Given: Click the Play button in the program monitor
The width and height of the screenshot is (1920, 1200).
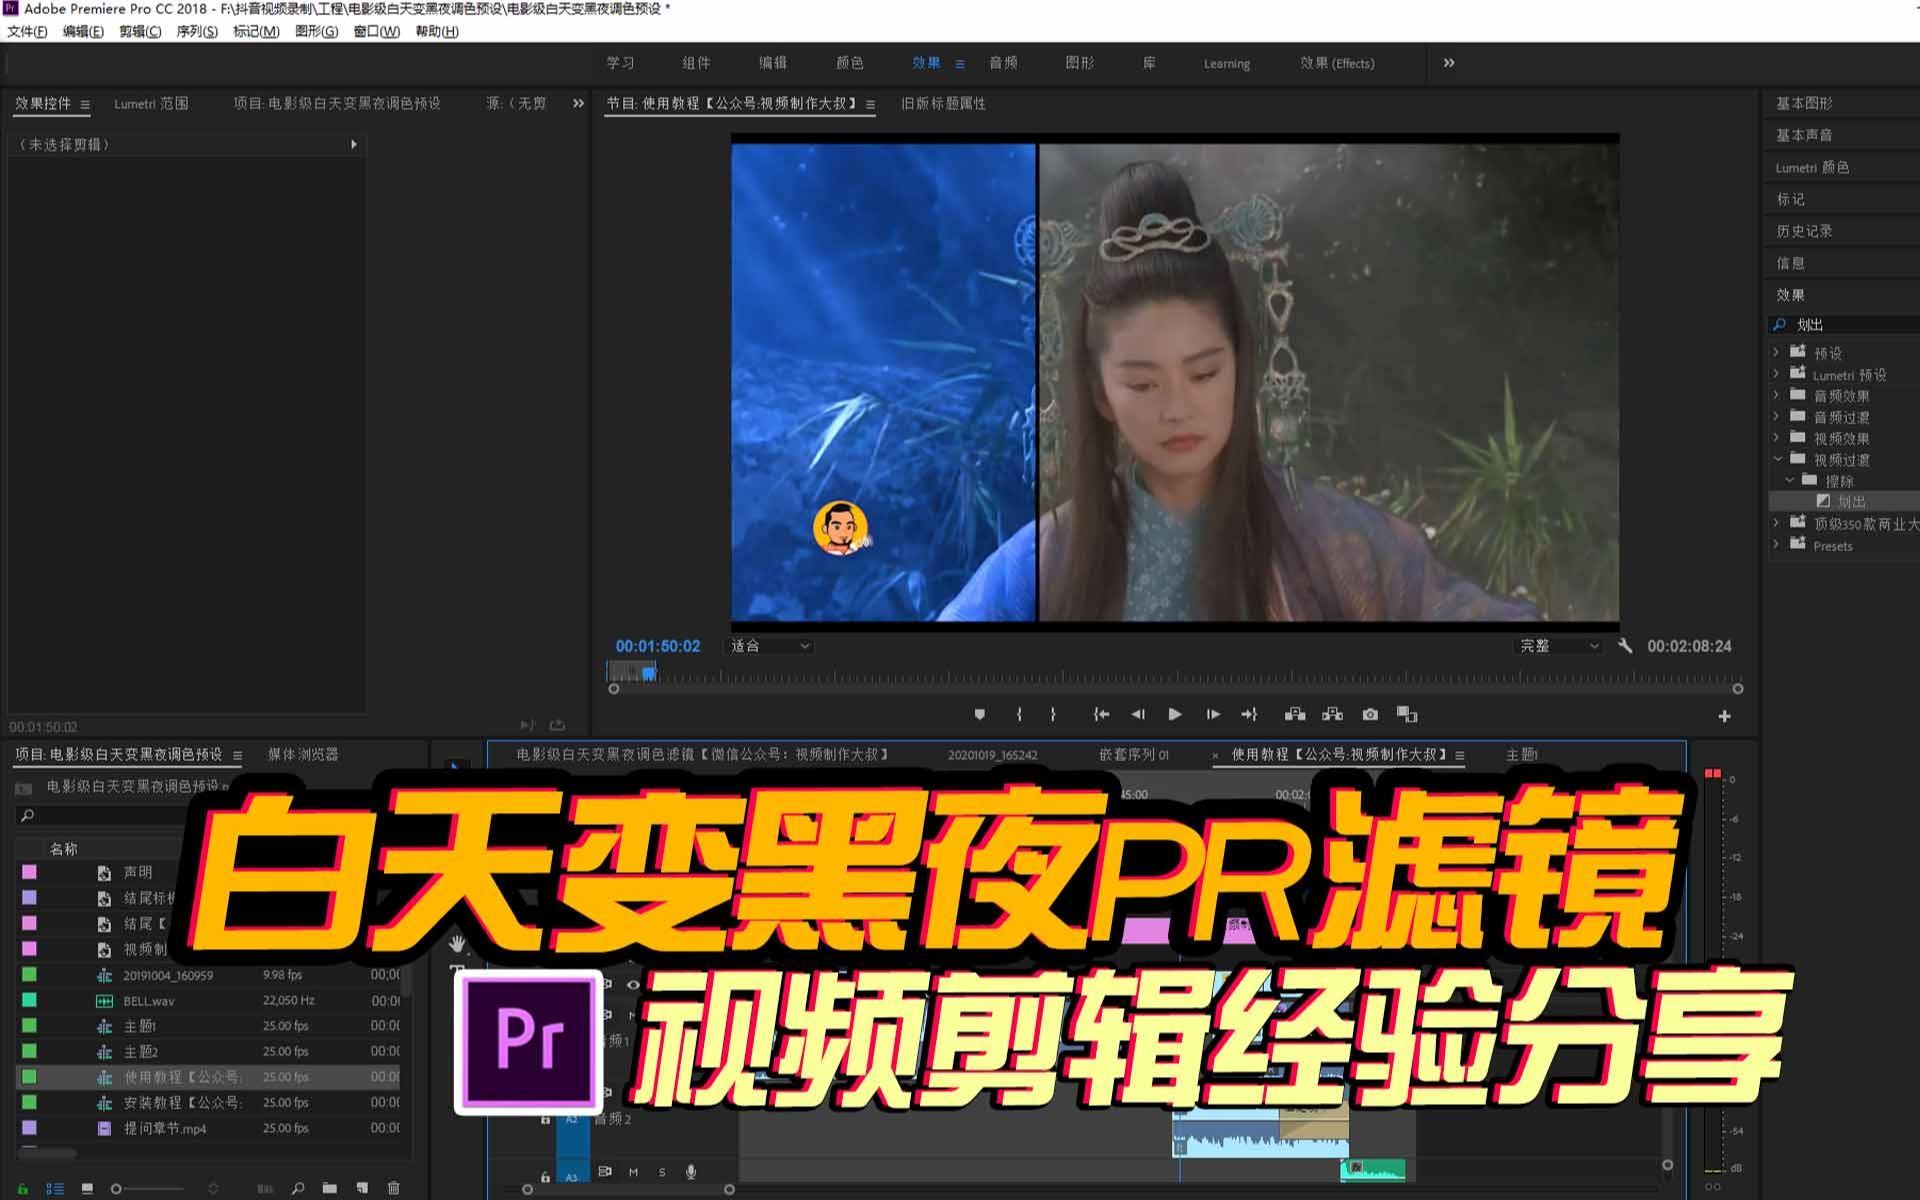Looking at the screenshot, I should click(x=1175, y=714).
